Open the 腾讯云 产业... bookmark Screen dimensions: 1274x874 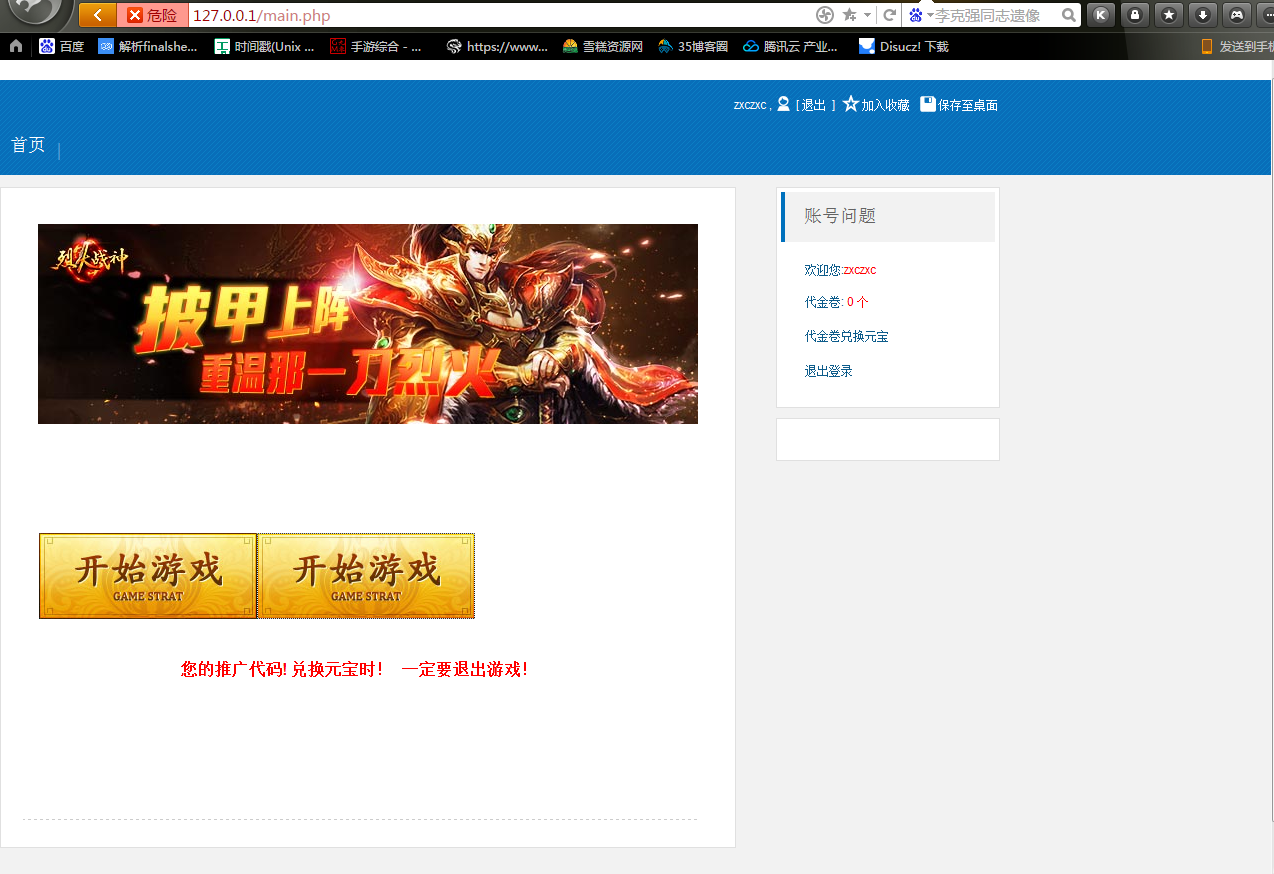click(x=790, y=46)
